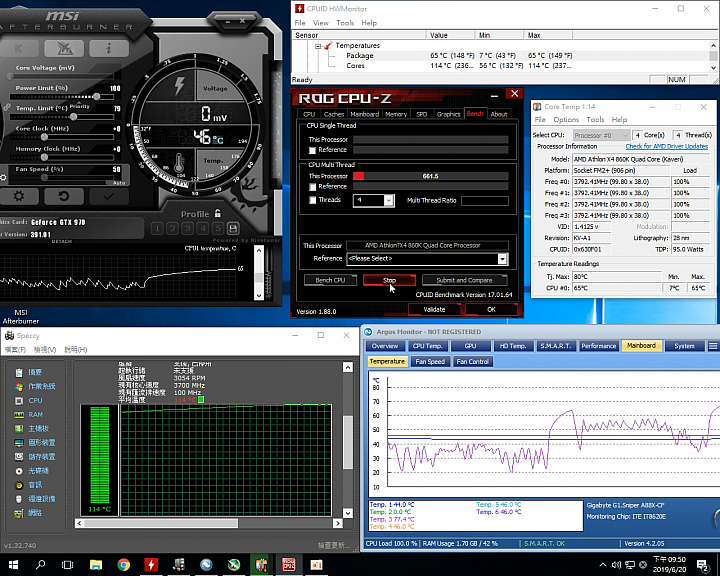Click Afterburner graph scroll up arrow
720x576 pixels.
259,251
